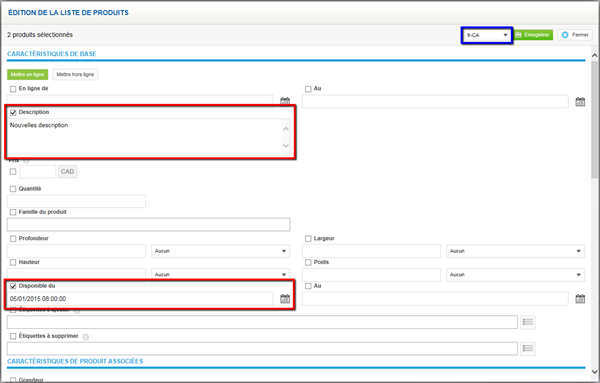Uncheck the Description checkbox

point(13,112)
